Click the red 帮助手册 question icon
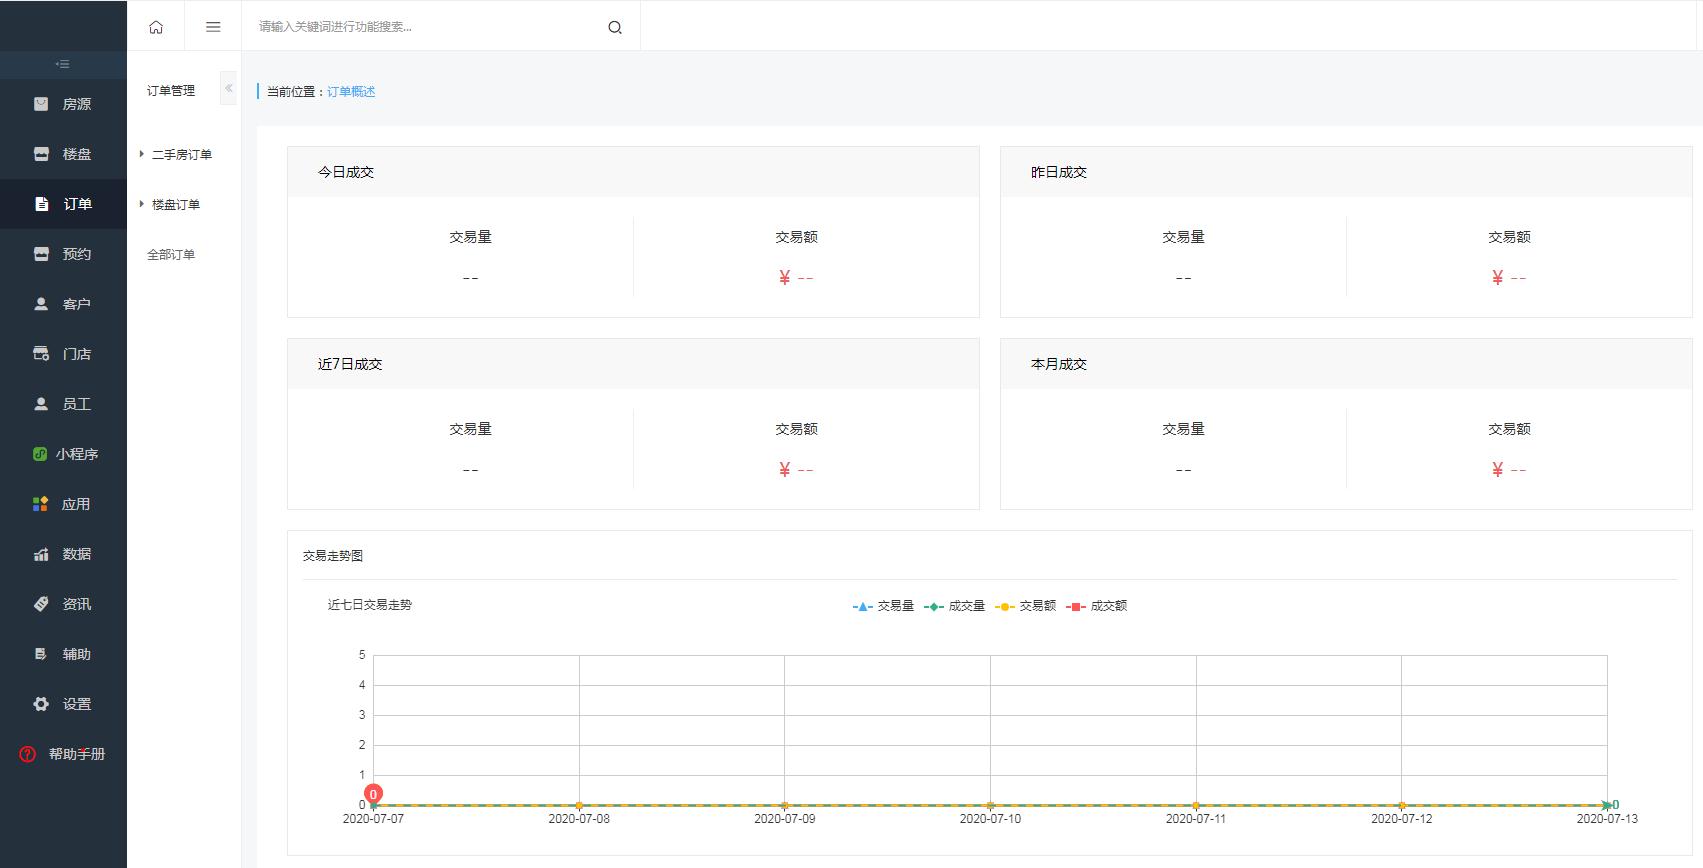This screenshot has height=868, width=1703. [28, 754]
